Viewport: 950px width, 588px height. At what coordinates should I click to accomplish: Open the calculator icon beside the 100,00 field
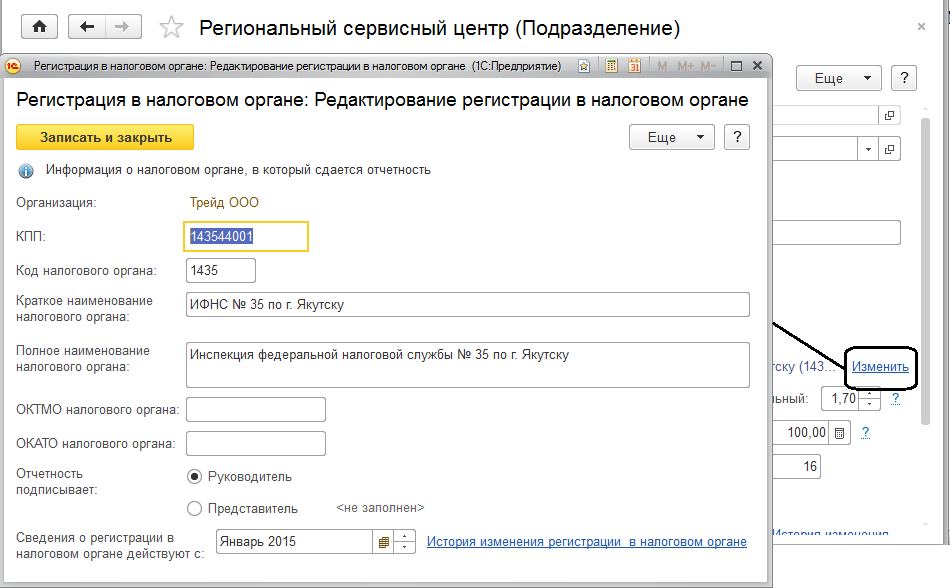pyautogui.click(x=840, y=433)
